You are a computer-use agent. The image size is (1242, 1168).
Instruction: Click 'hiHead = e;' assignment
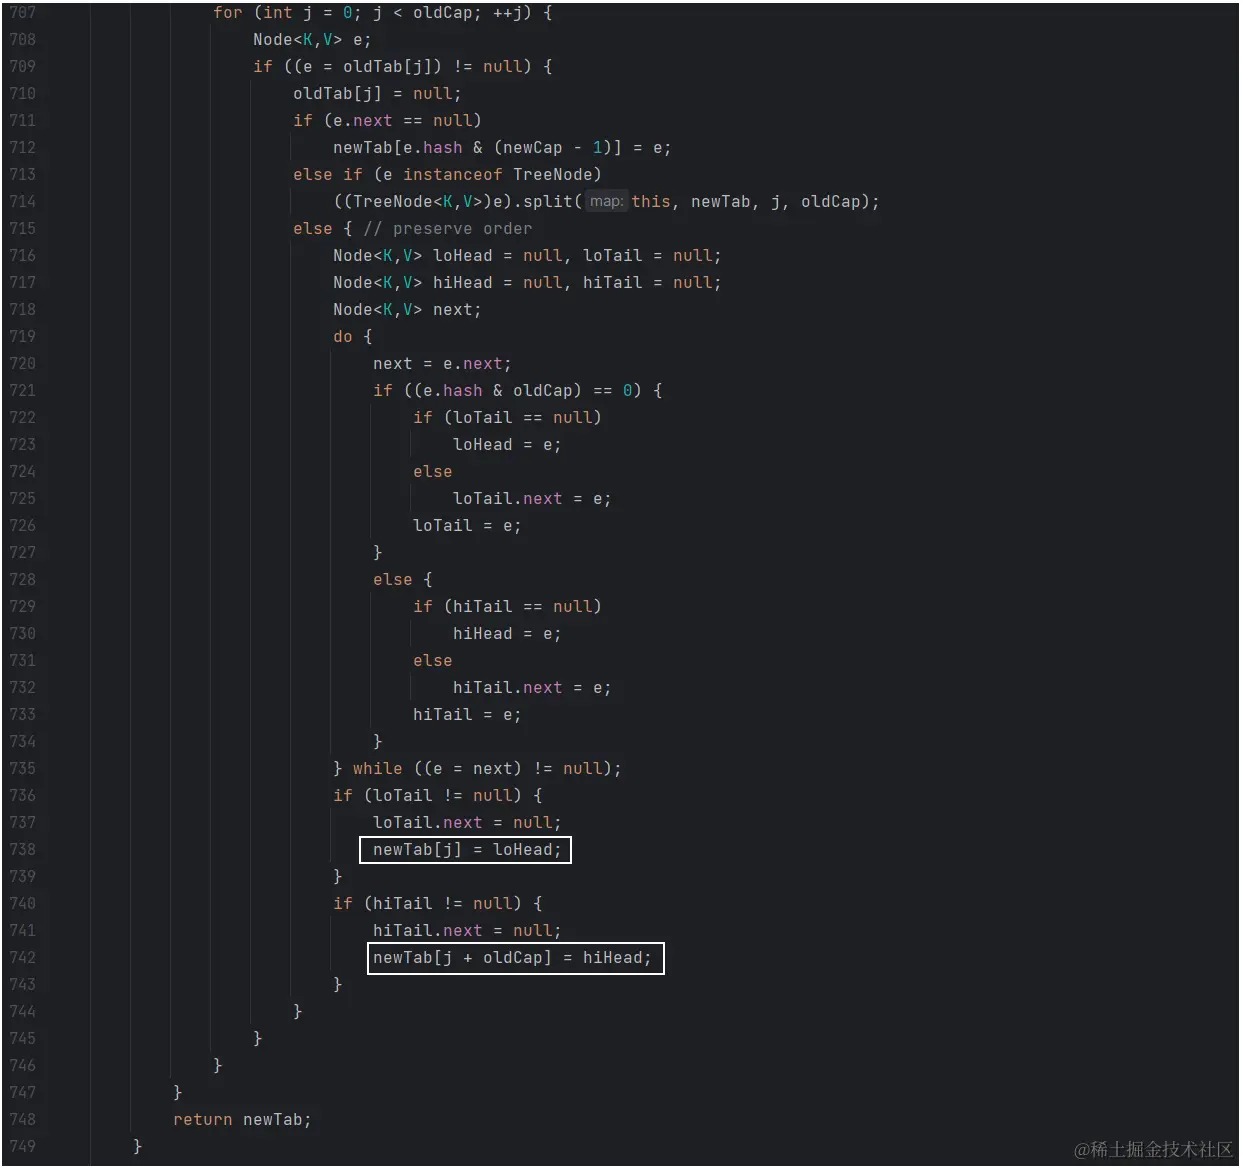click(507, 634)
